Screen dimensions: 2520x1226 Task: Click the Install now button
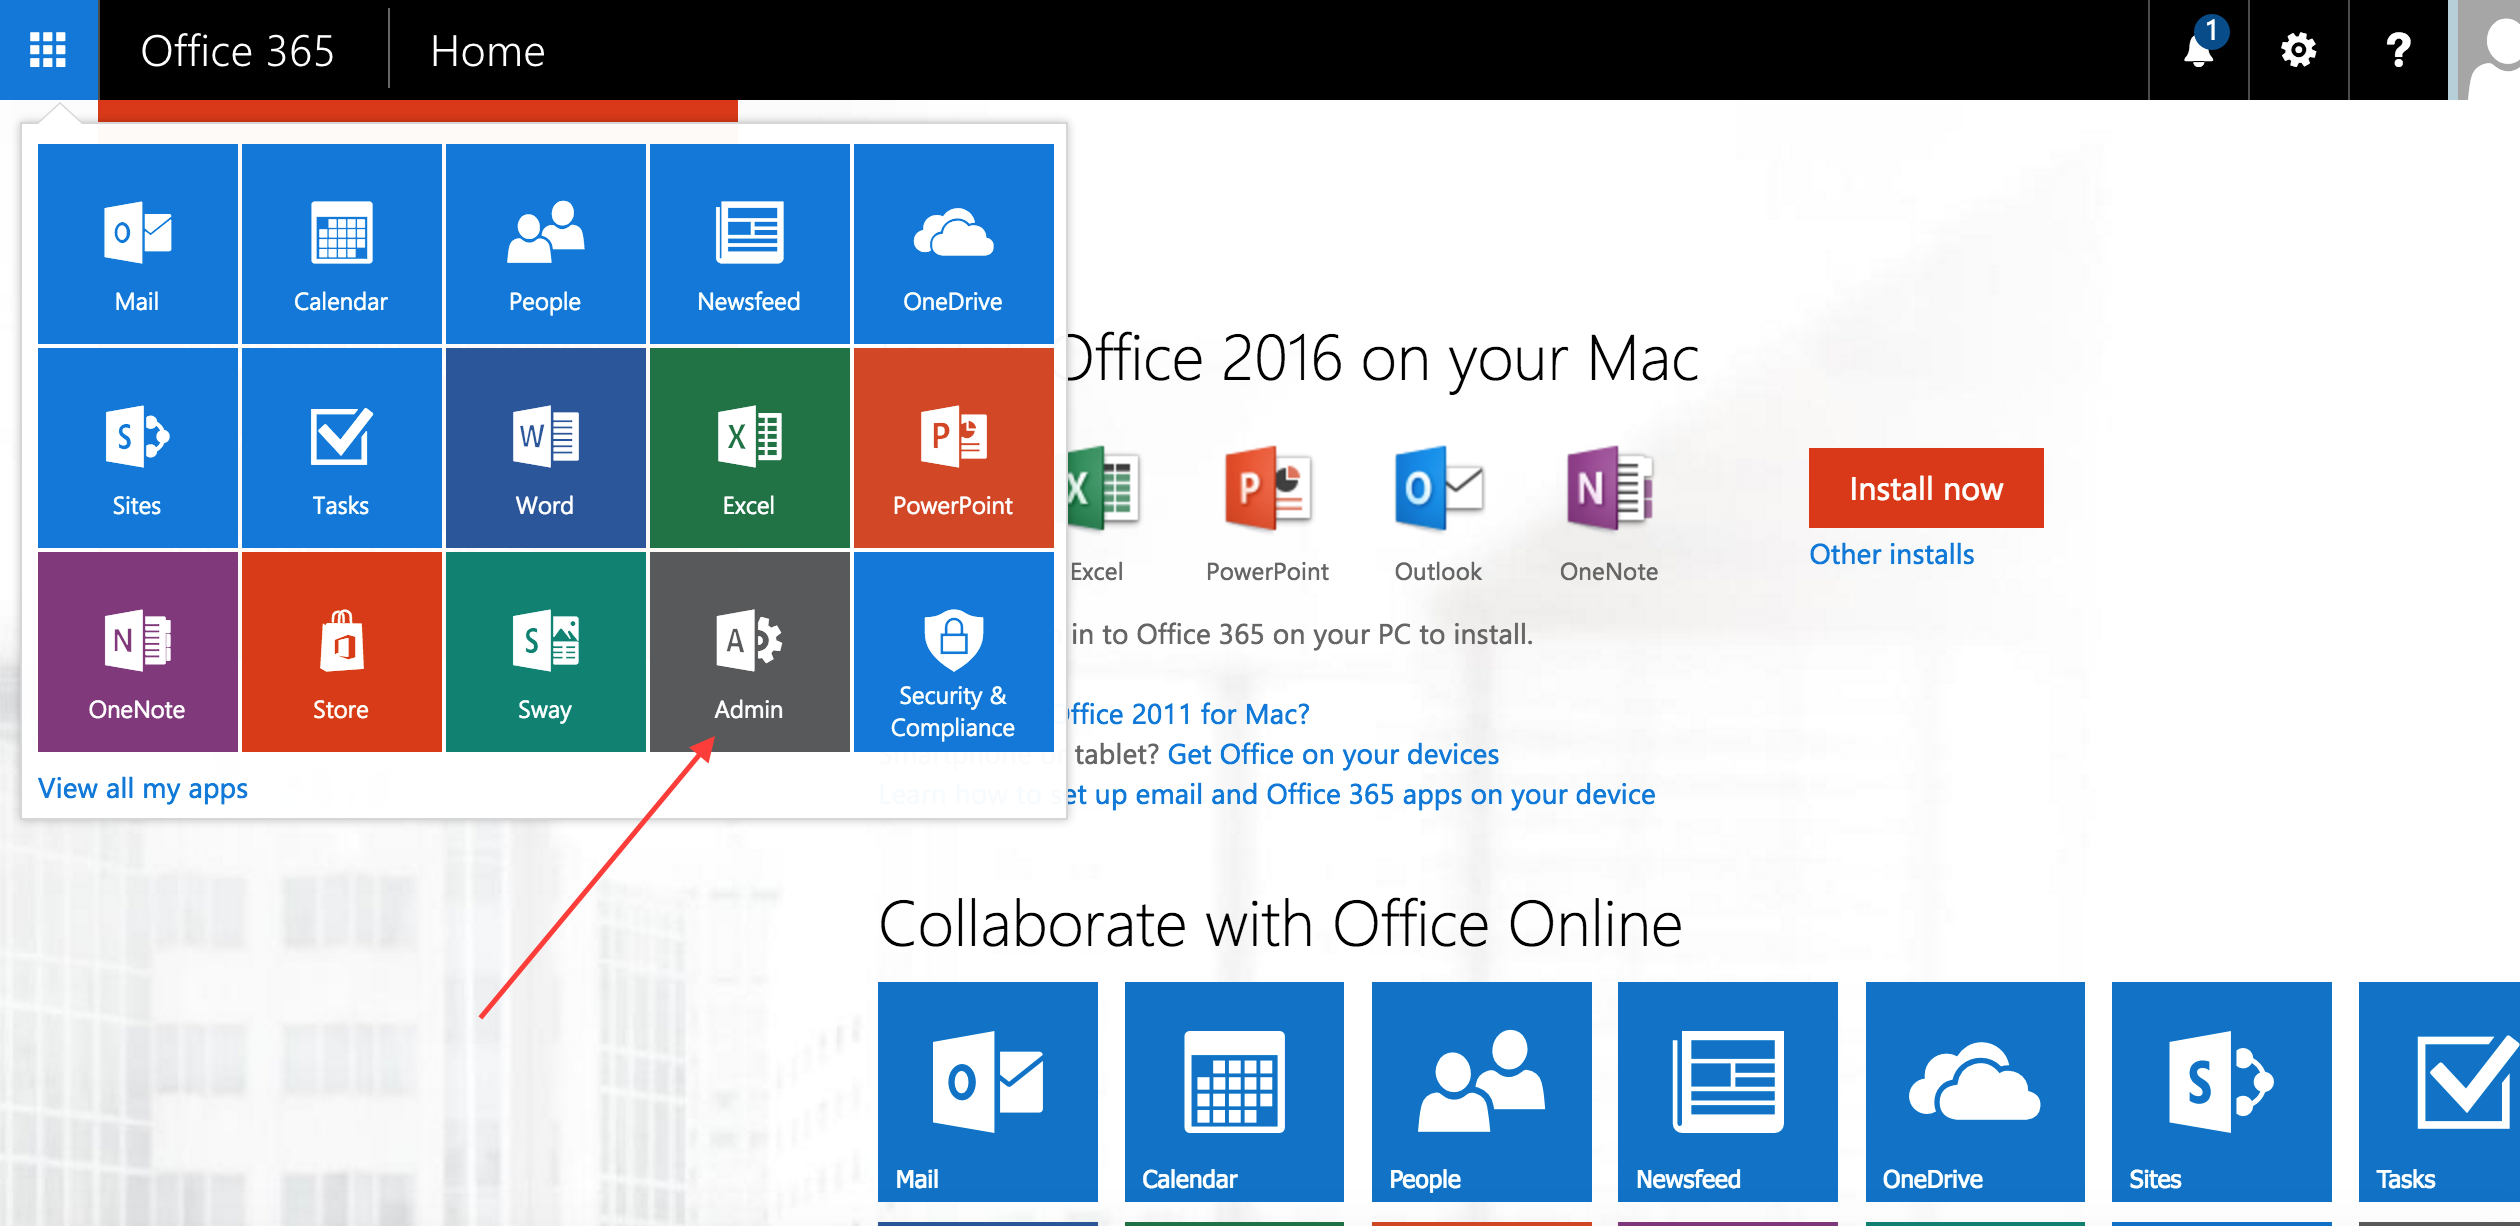1925,488
